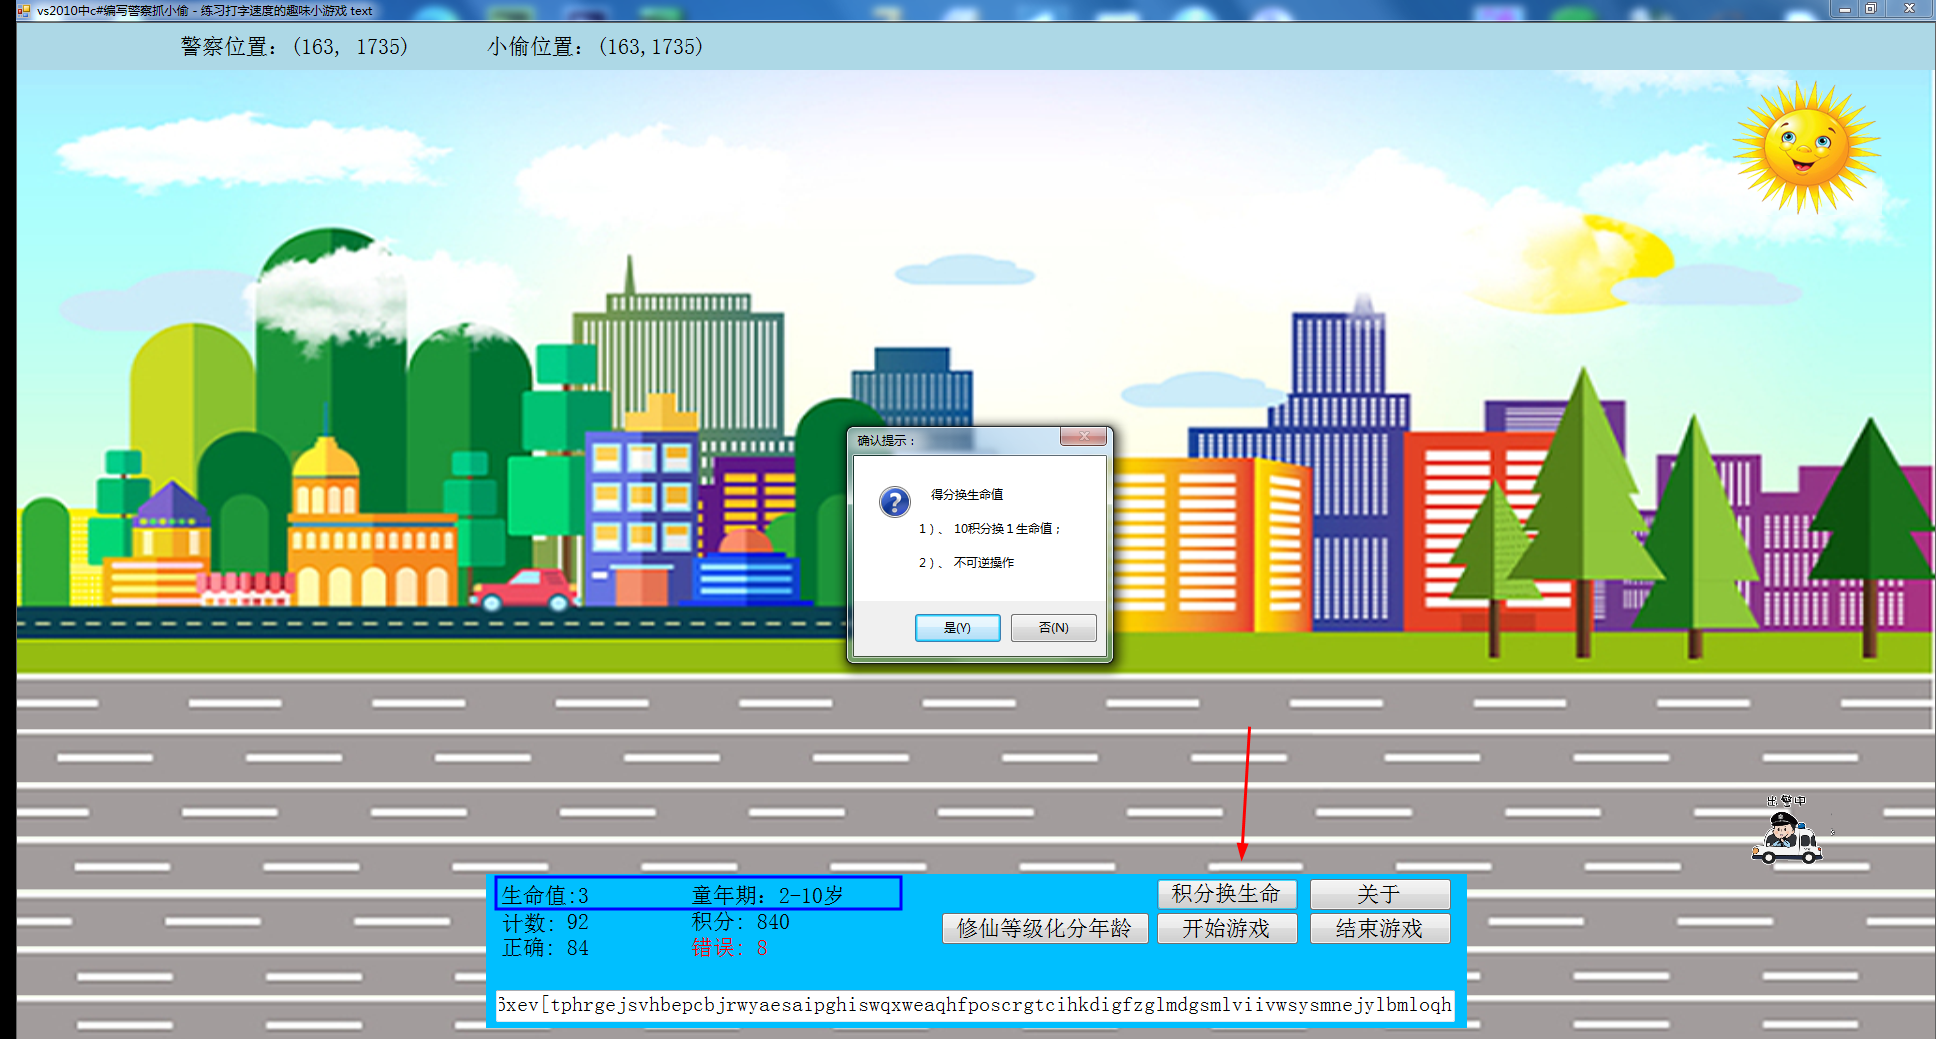Click the 正确: 84 text
The width and height of the screenshot is (1936, 1039).
545,948
